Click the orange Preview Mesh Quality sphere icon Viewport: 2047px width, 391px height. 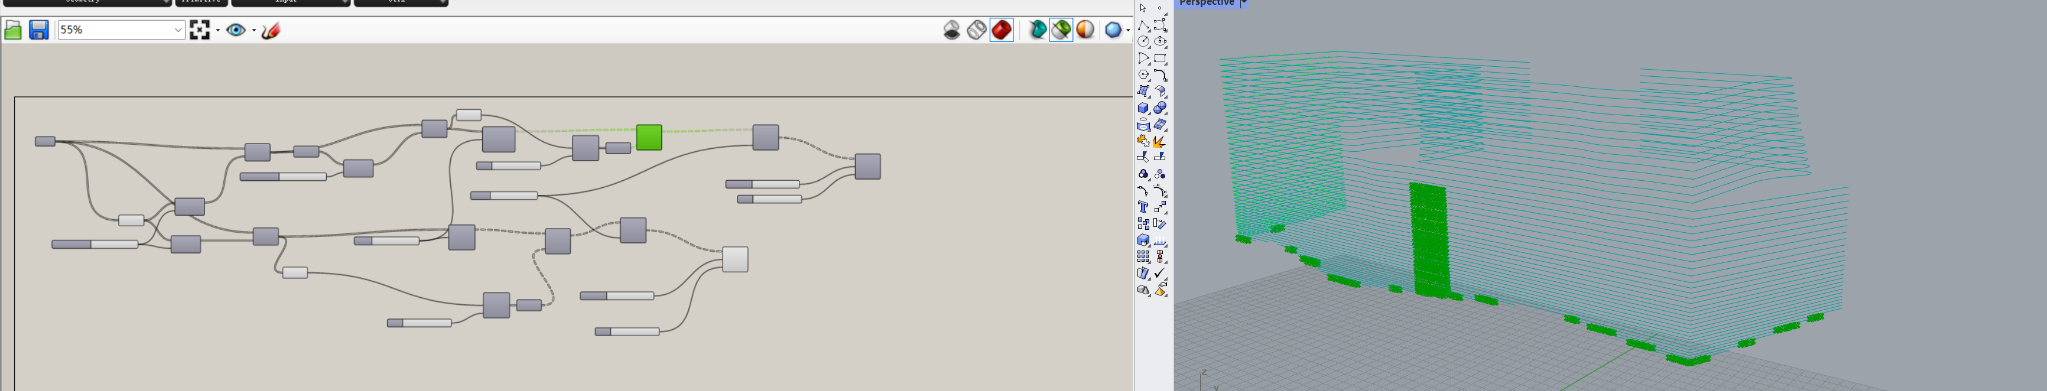coord(1085,30)
